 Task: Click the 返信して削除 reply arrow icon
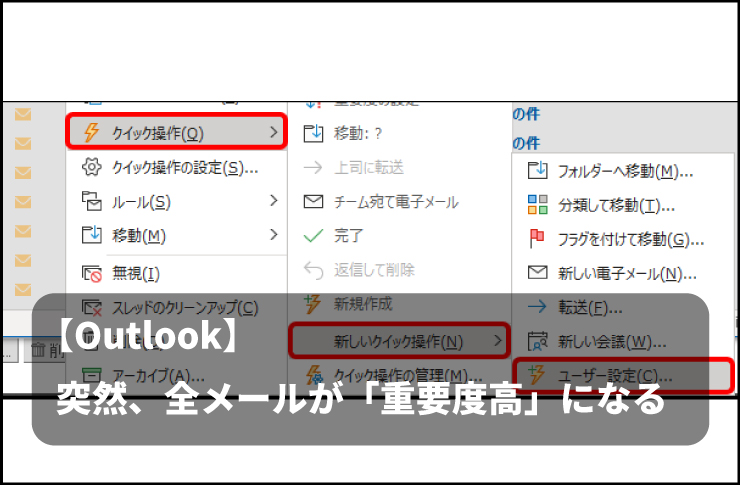pyautogui.click(x=313, y=270)
